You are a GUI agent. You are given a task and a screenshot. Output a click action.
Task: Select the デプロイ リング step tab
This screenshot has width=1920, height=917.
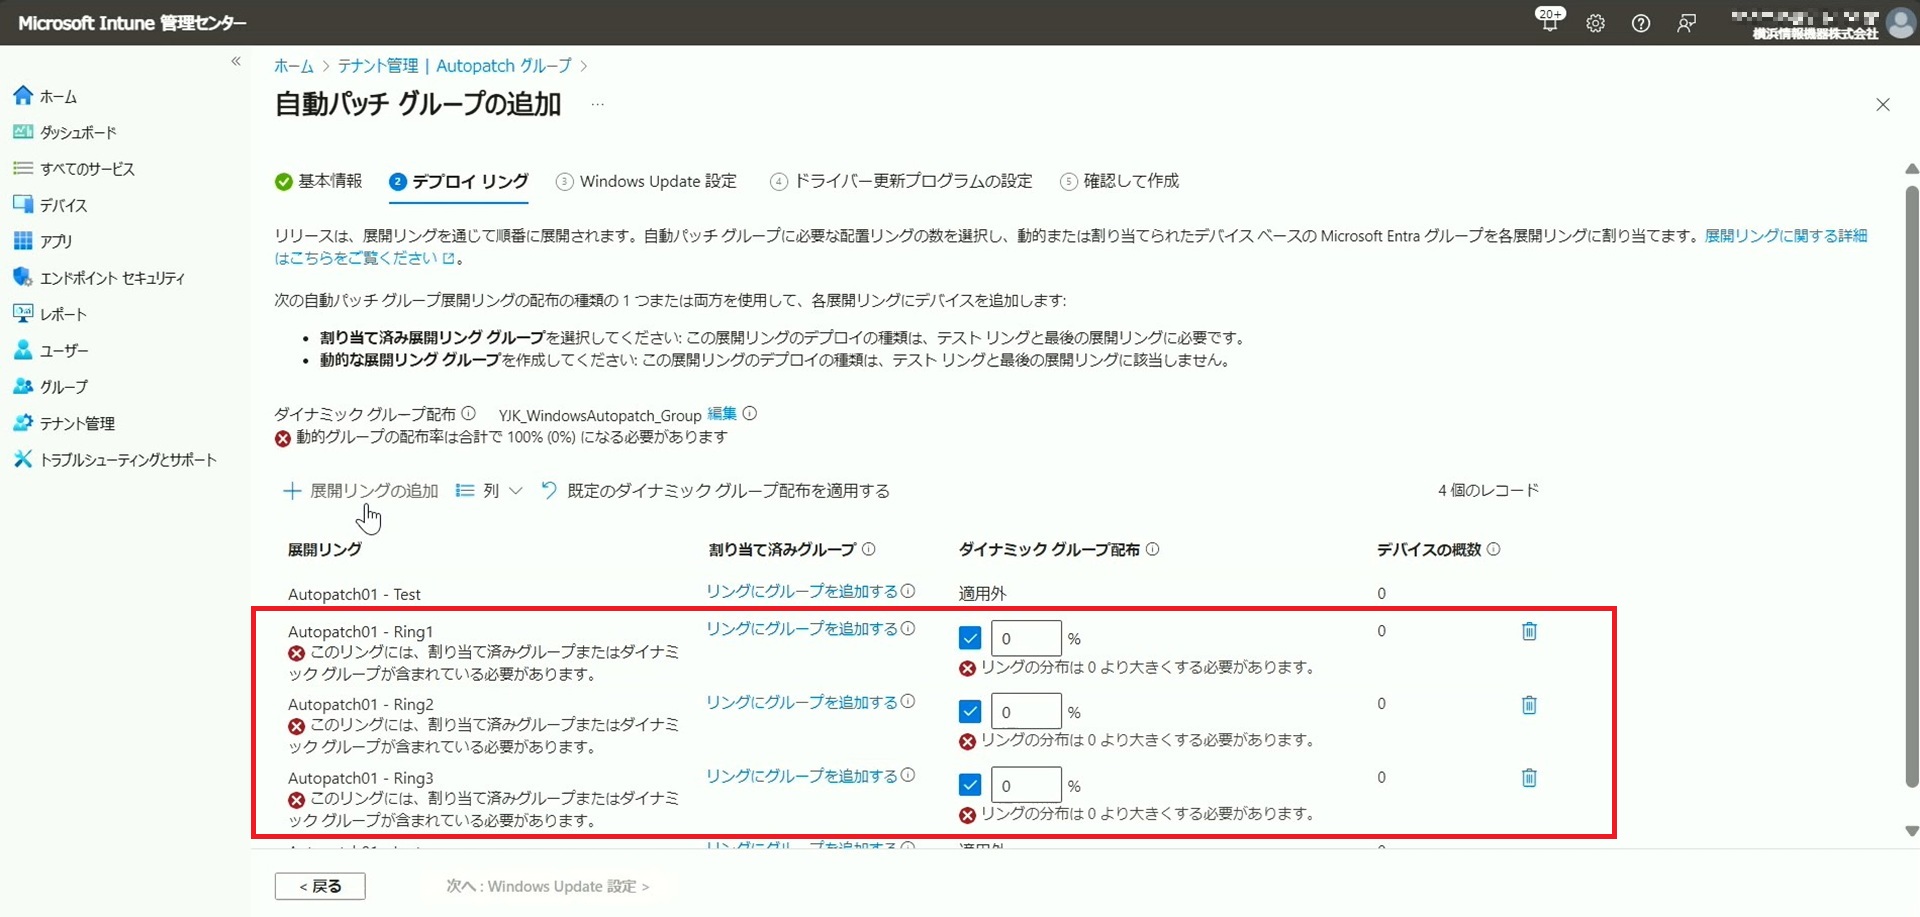(x=459, y=181)
